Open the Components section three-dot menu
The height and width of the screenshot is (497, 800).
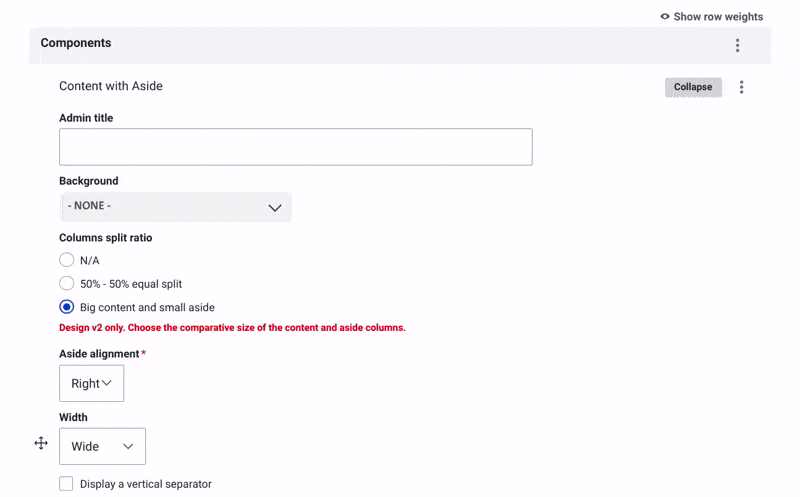tap(737, 45)
